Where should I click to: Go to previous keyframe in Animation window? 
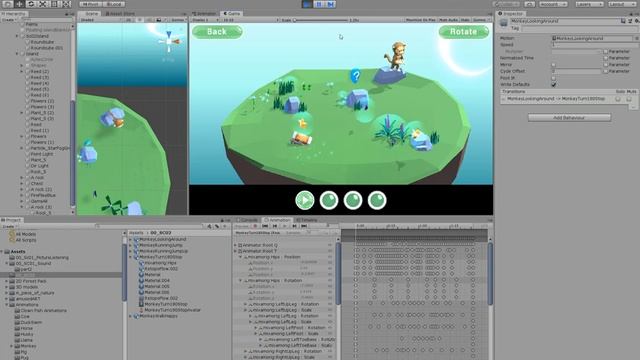click(x=275, y=226)
